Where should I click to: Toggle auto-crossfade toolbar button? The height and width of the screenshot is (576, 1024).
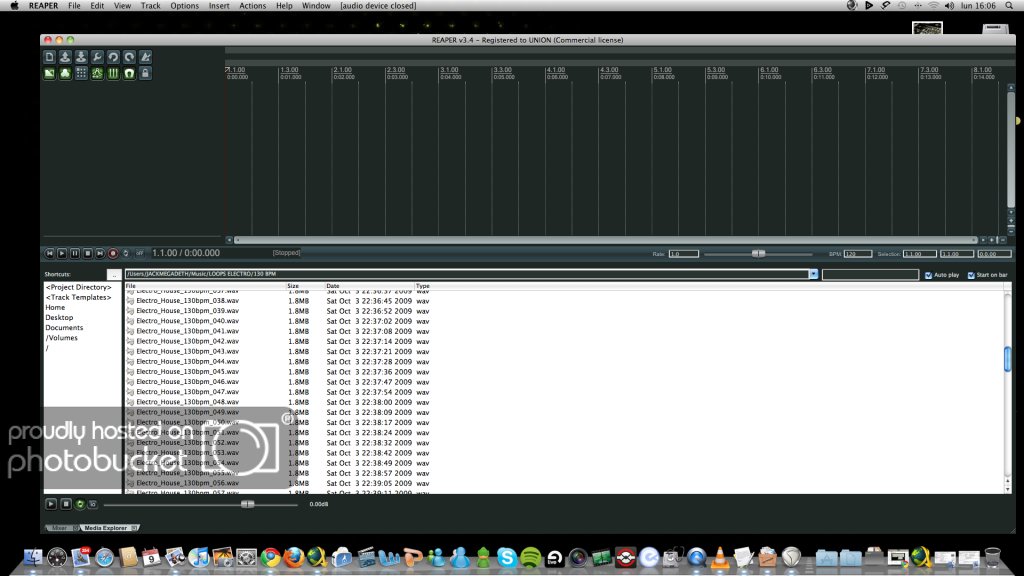pos(50,73)
